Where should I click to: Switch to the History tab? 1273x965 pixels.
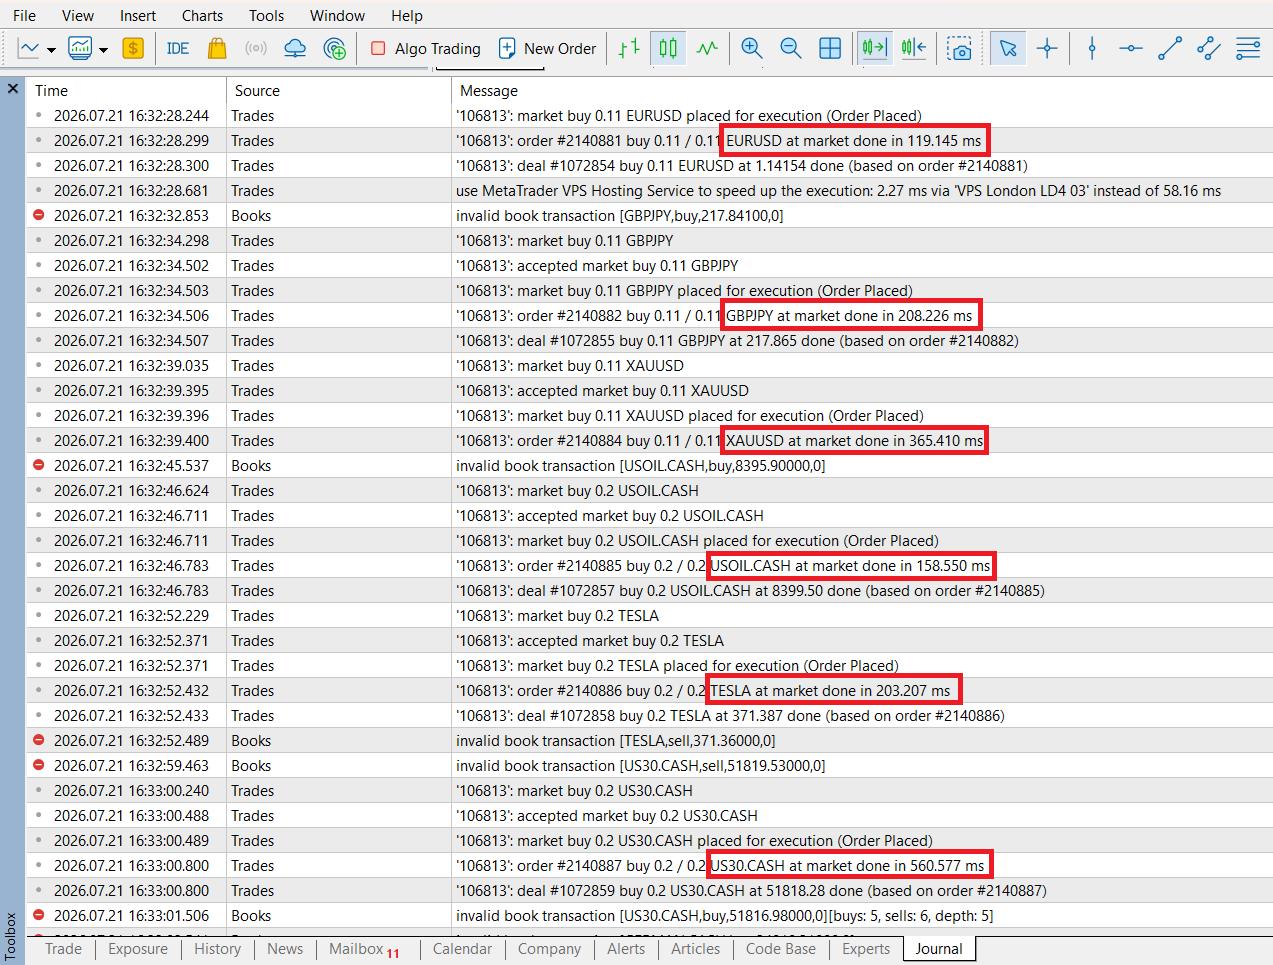217,949
